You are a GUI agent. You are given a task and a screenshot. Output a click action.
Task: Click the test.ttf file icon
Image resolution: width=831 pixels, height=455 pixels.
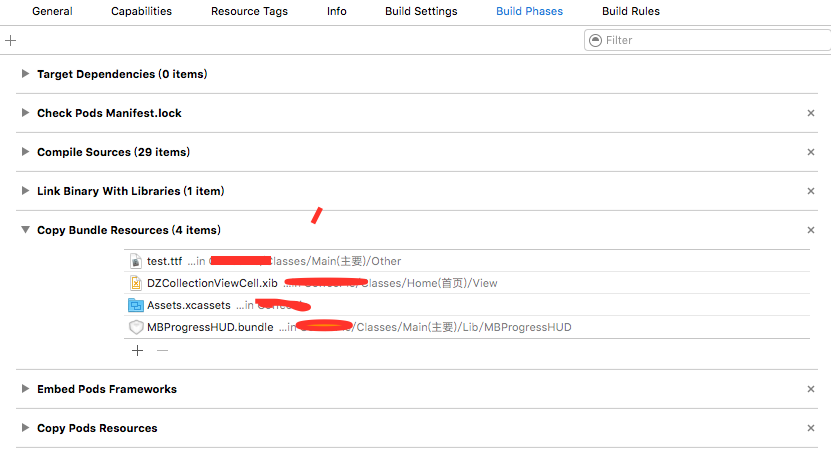coord(136,261)
